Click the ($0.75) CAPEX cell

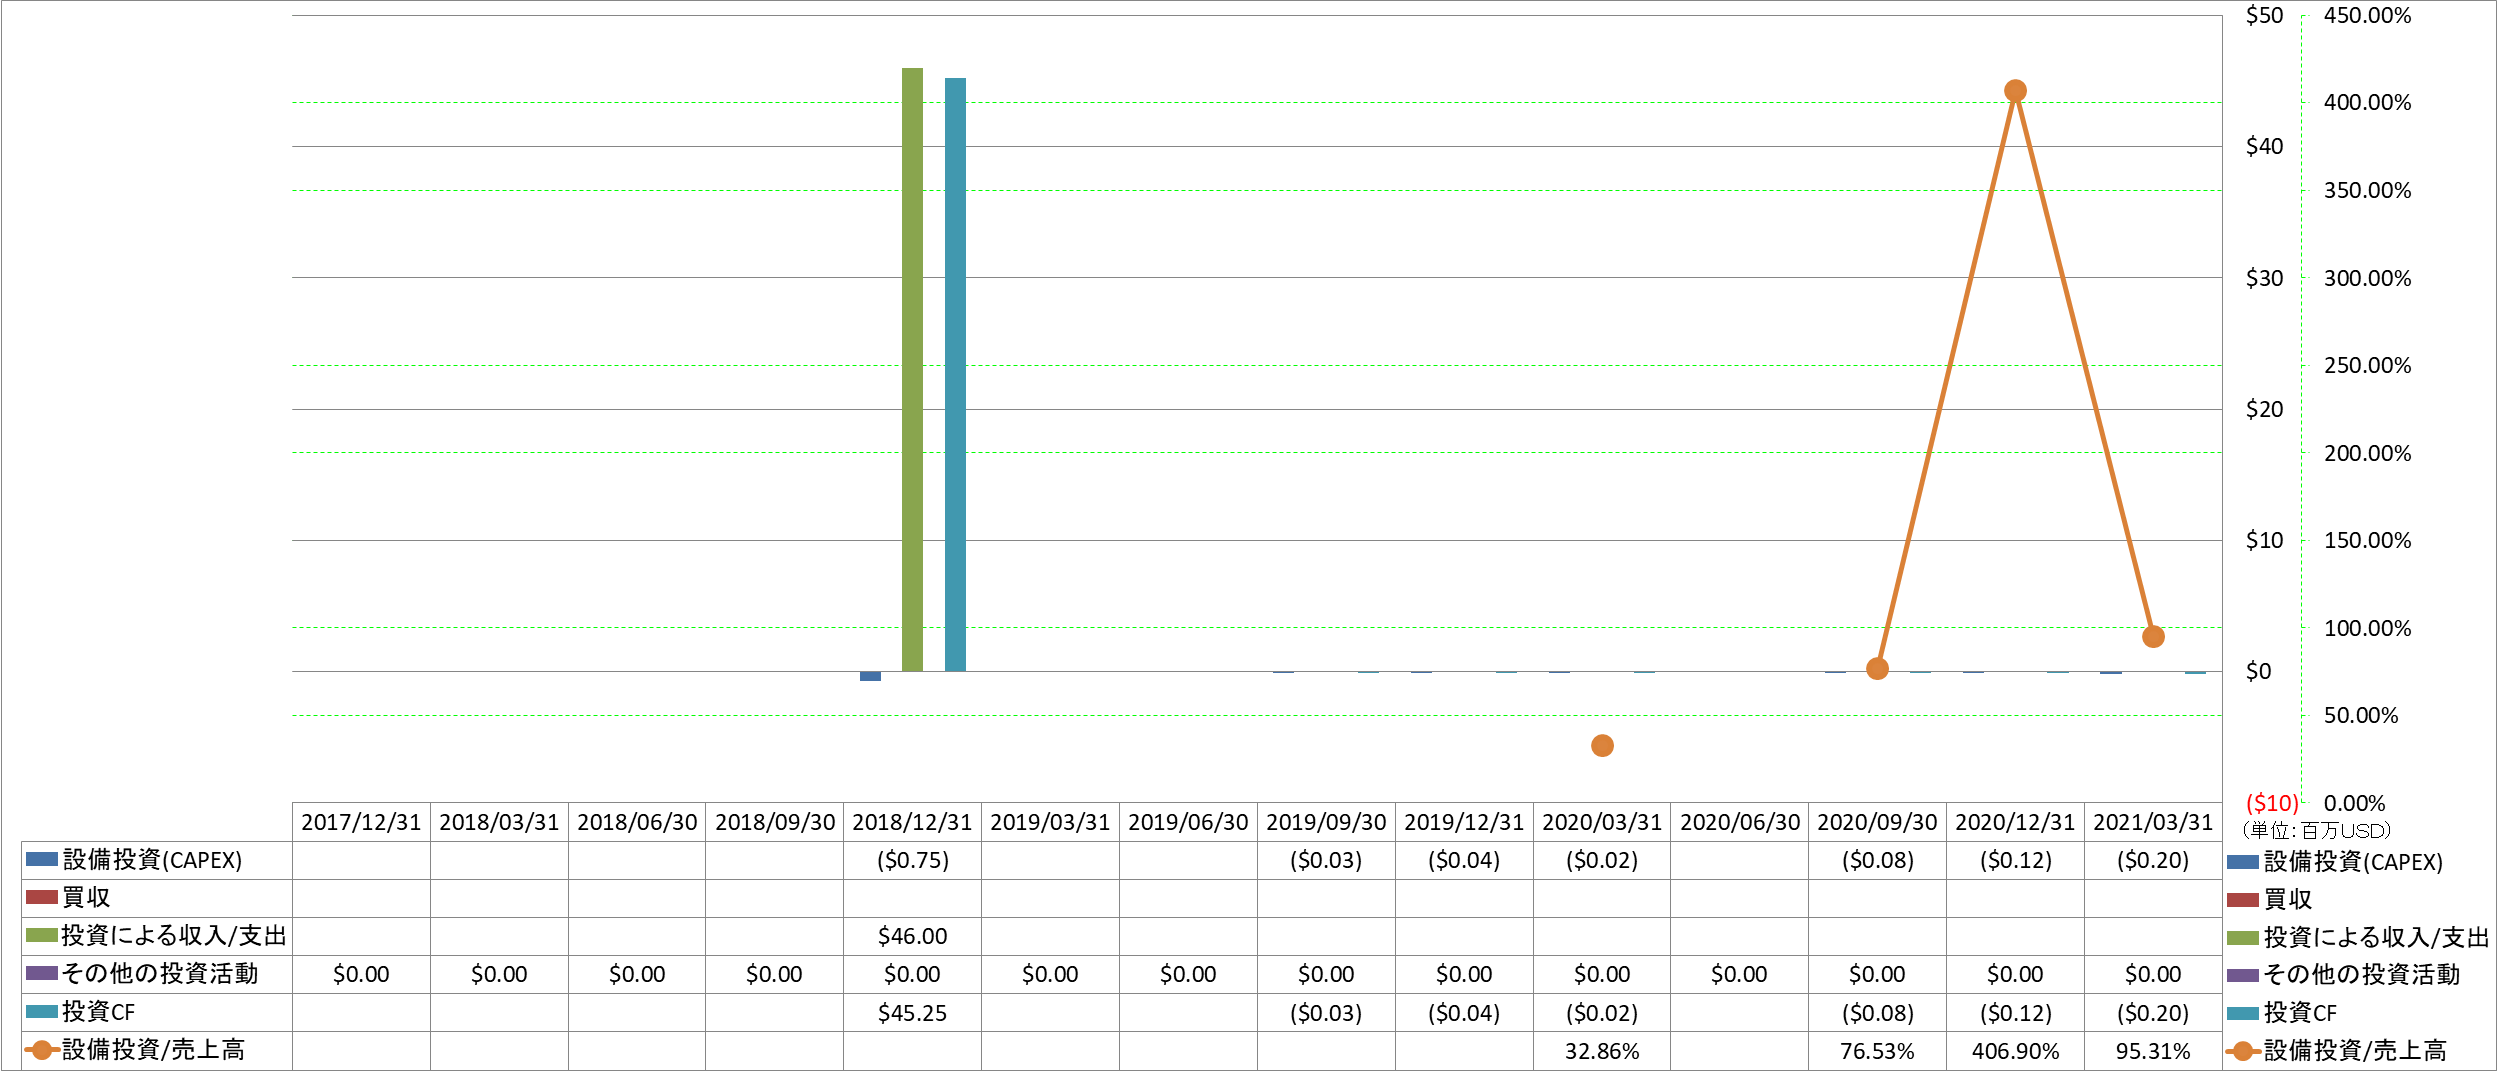[912, 860]
